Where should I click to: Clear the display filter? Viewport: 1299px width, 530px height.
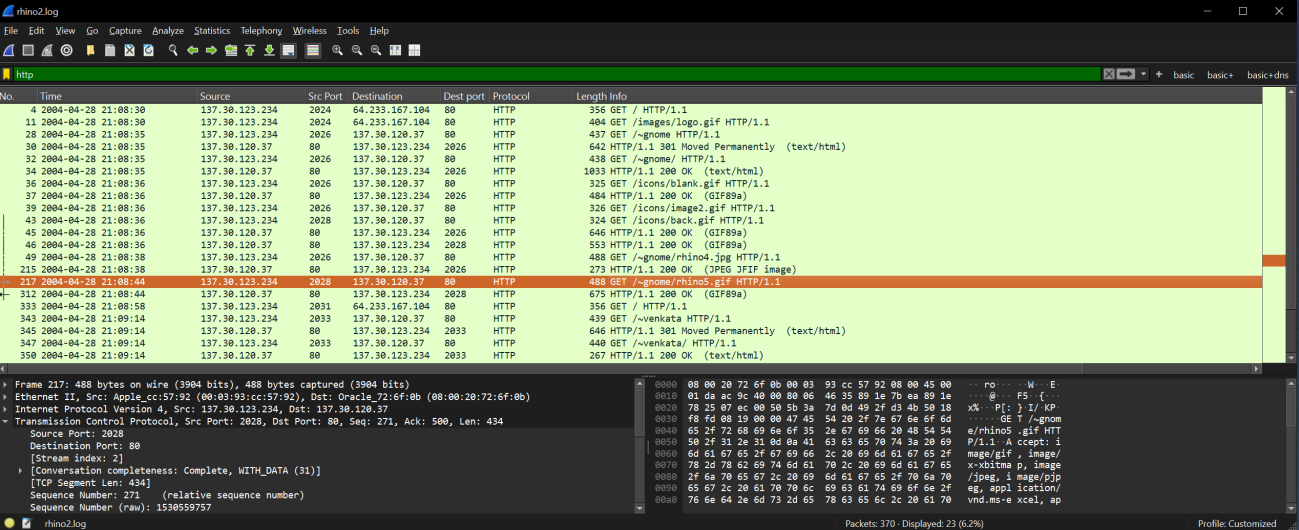click(1109, 74)
